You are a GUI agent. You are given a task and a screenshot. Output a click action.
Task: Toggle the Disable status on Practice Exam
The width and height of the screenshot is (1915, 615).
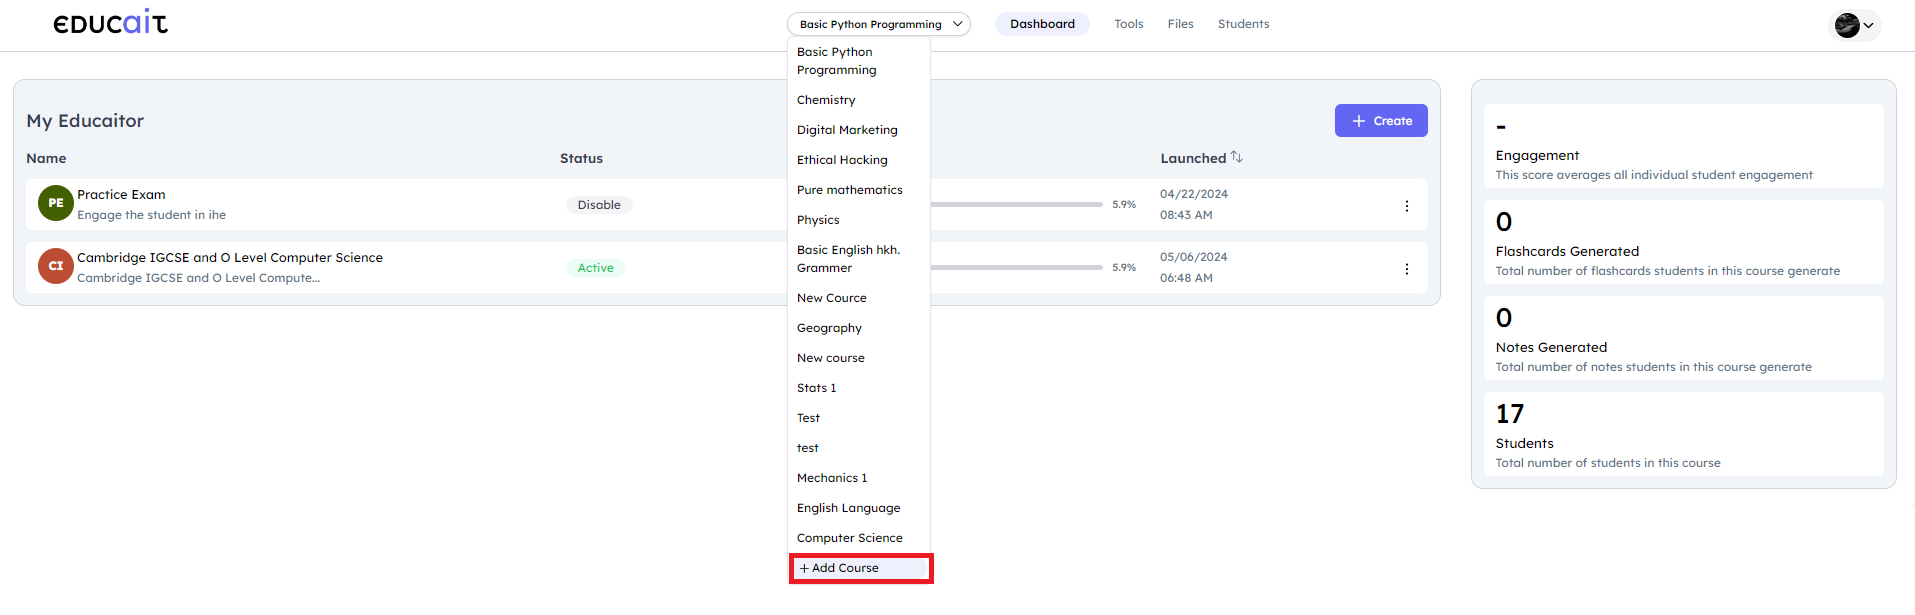click(x=598, y=205)
